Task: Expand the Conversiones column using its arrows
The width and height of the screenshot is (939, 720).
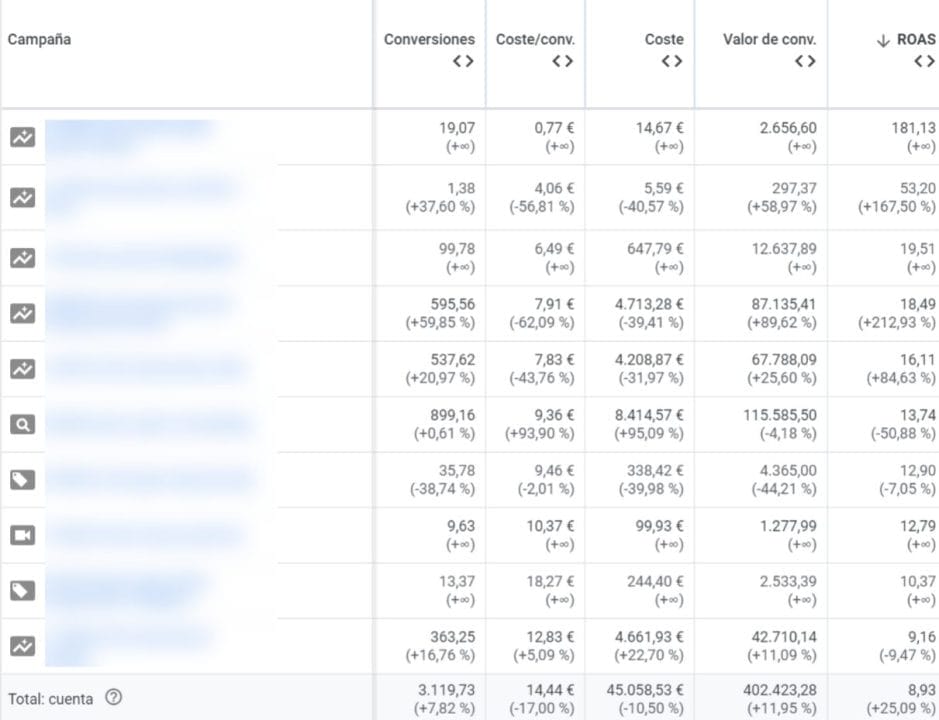Action: tap(462, 61)
